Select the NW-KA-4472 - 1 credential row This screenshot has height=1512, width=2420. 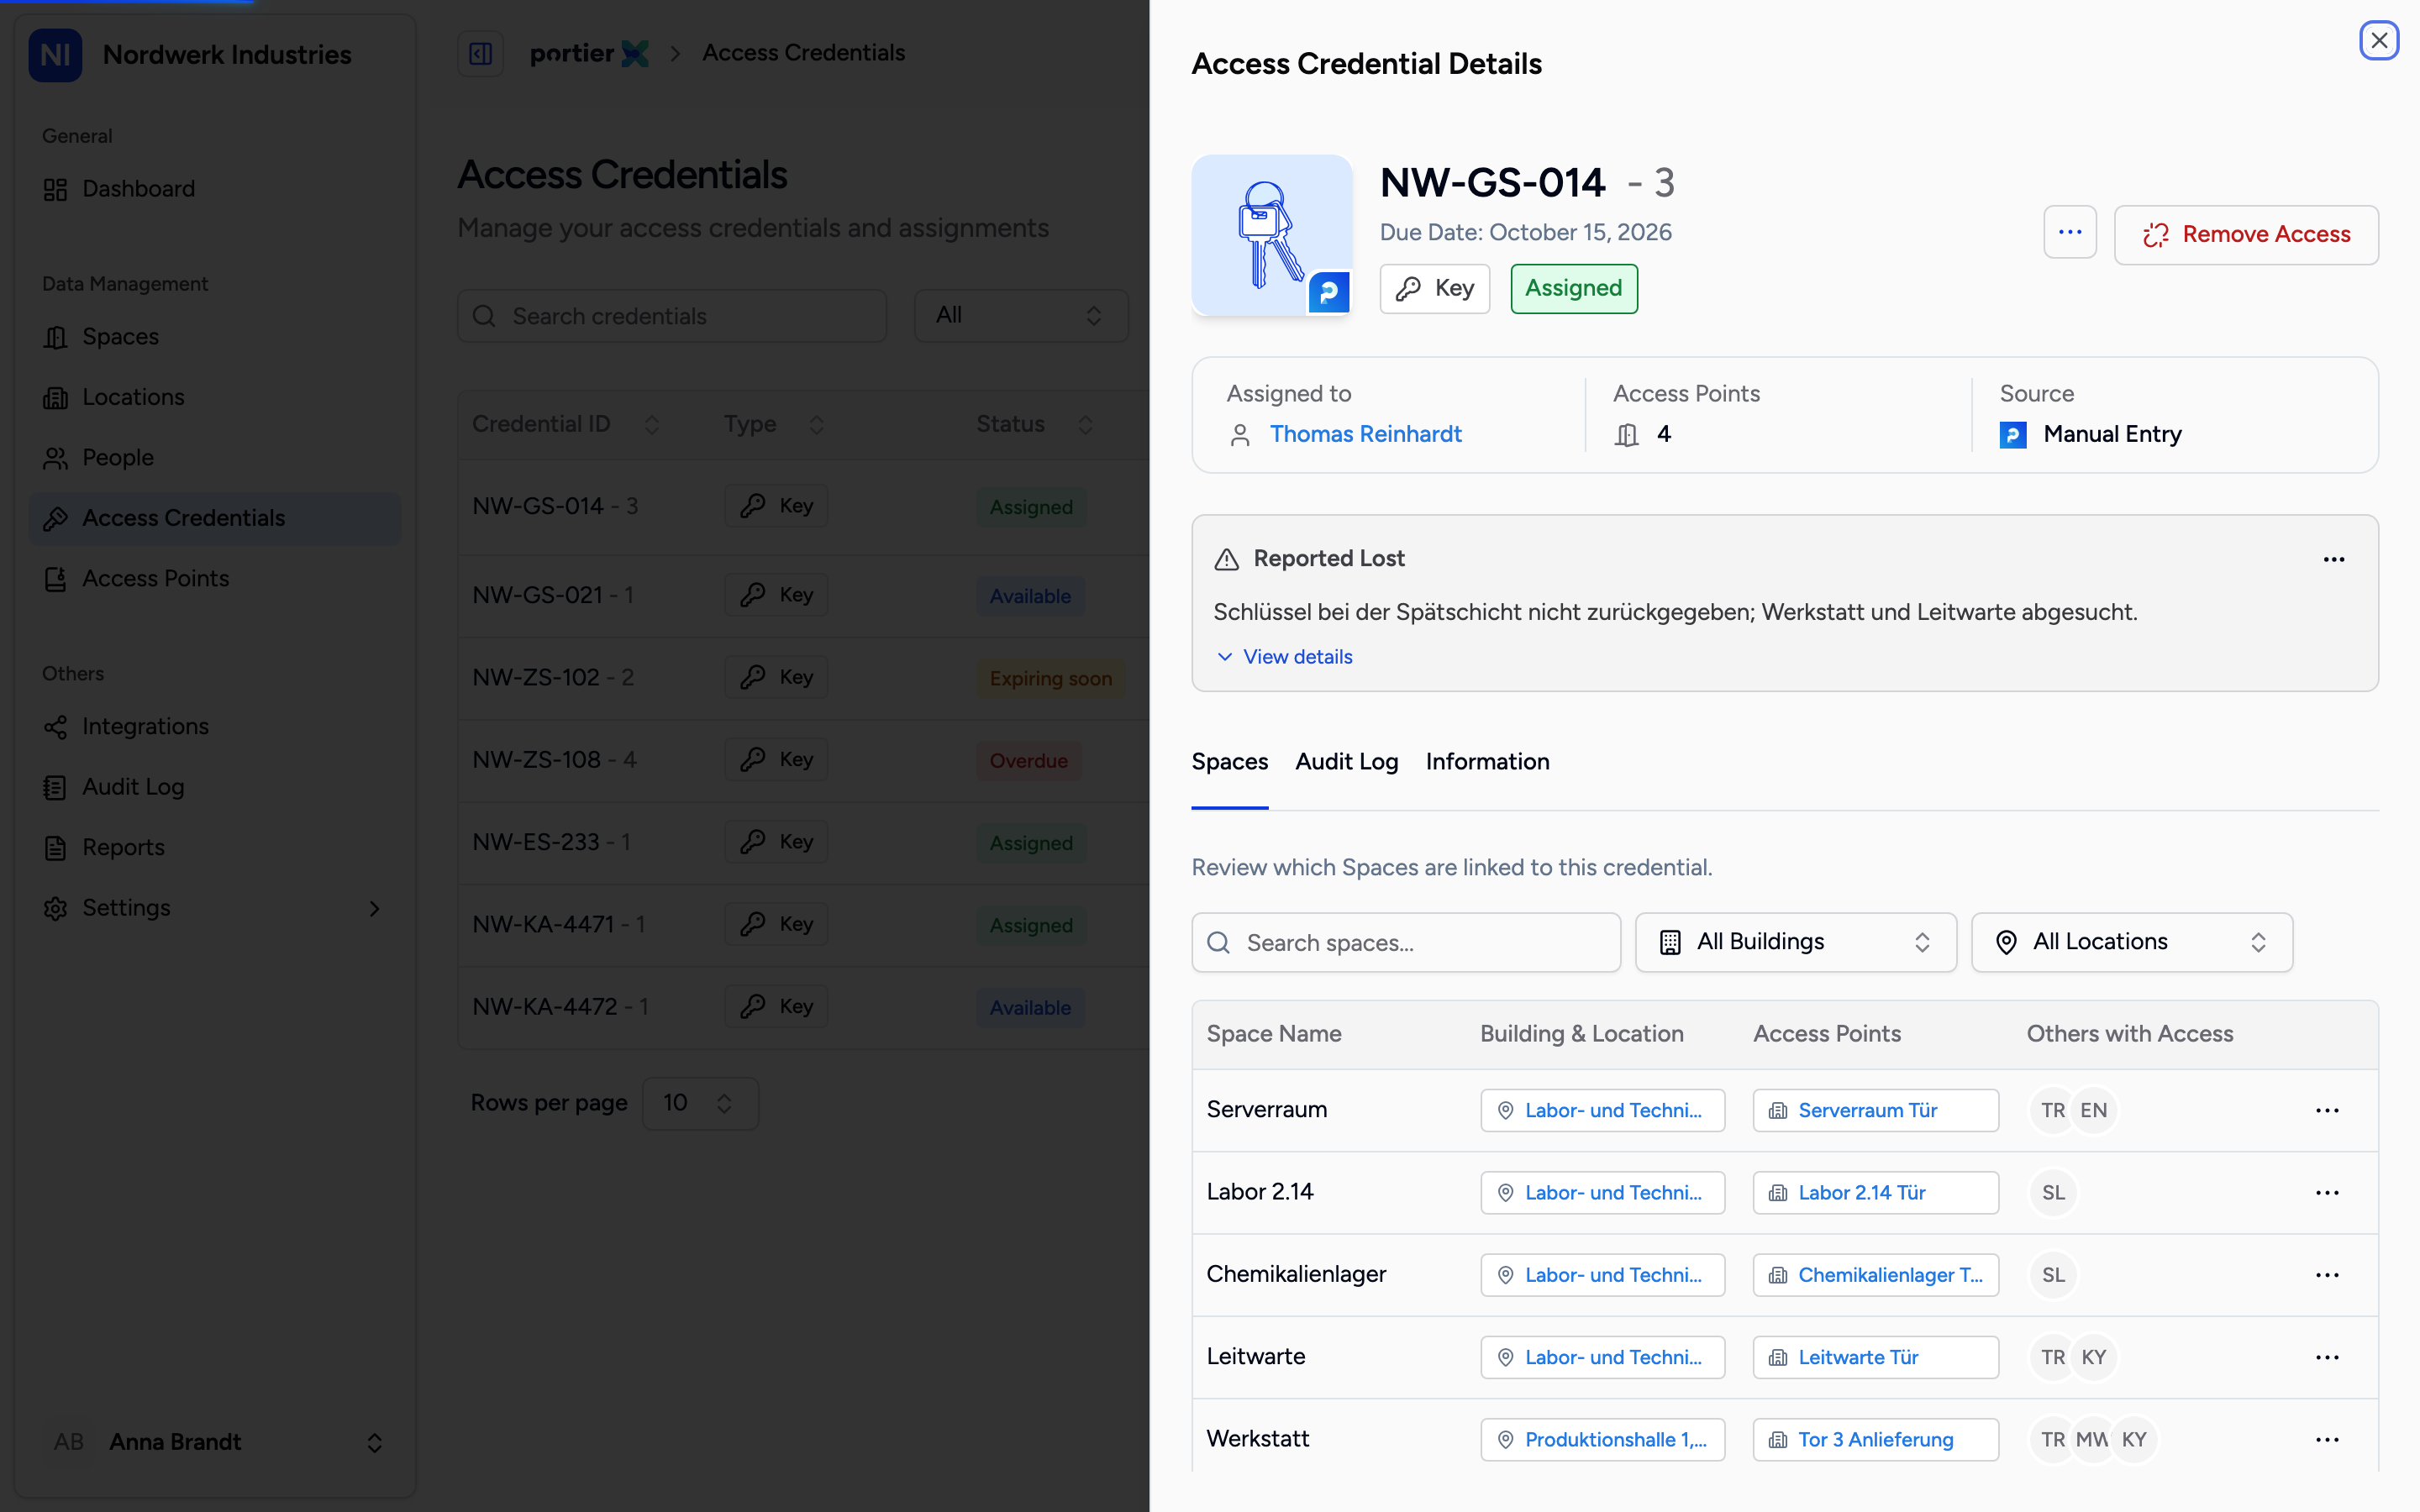pyautogui.click(x=803, y=1007)
